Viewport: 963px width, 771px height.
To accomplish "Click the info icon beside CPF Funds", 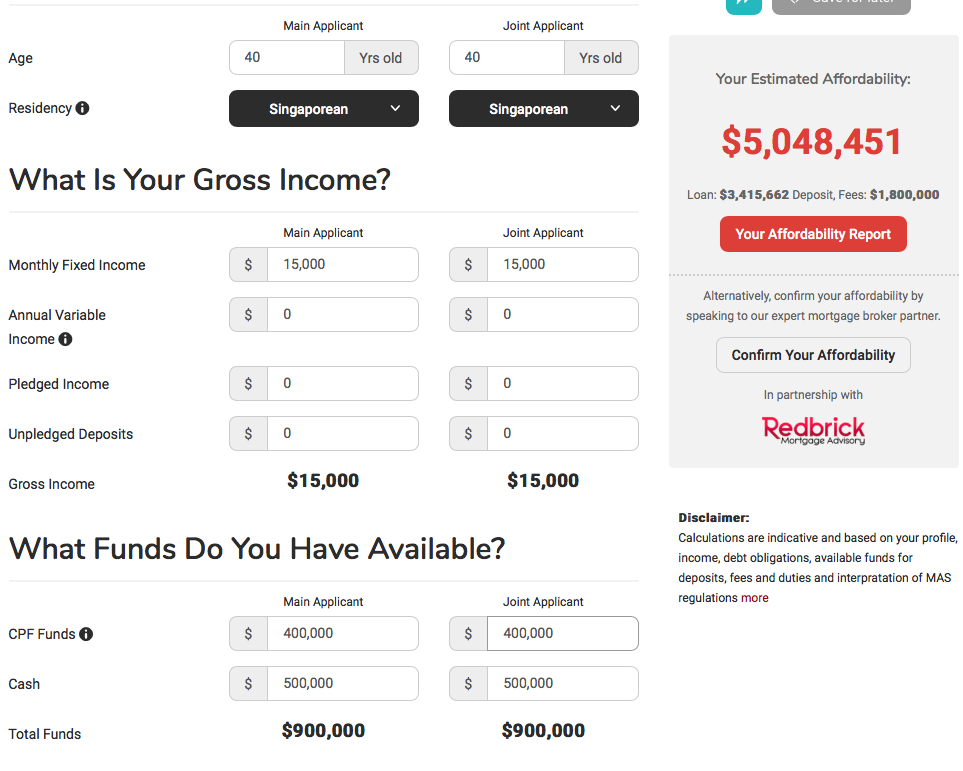I will pyautogui.click(x=86, y=634).
